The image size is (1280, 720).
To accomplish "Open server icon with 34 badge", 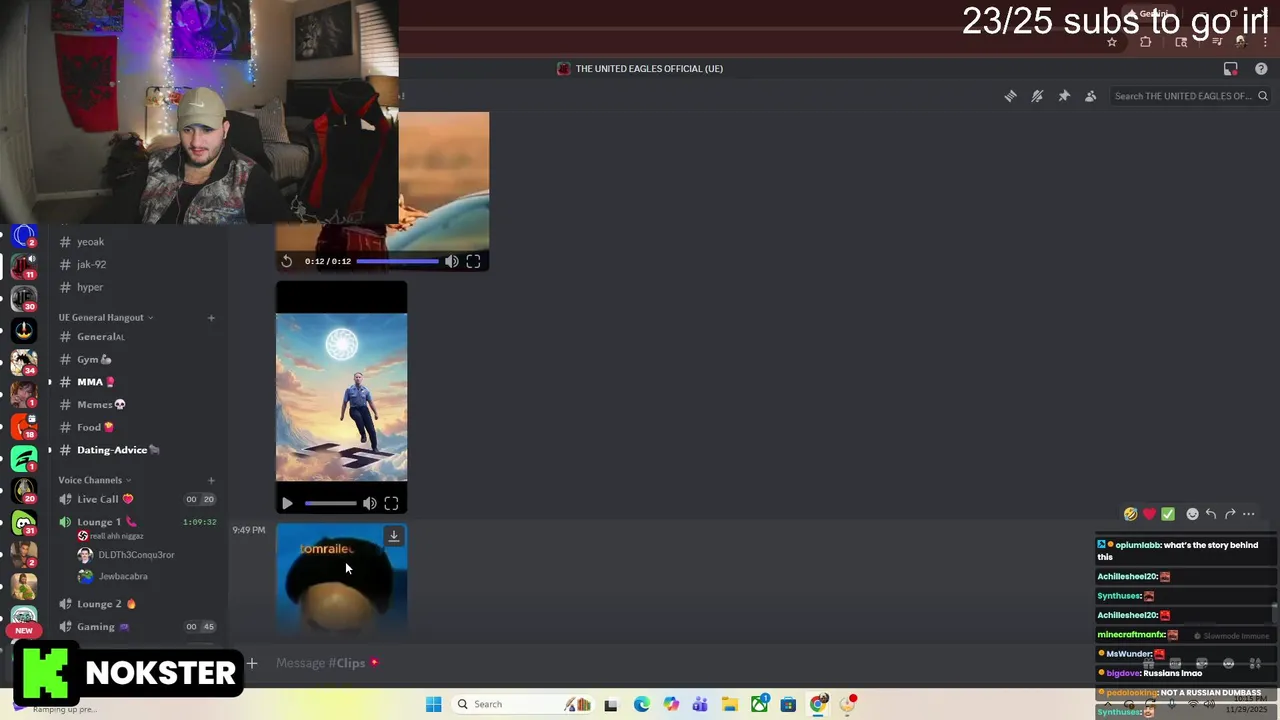I will [x=24, y=362].
